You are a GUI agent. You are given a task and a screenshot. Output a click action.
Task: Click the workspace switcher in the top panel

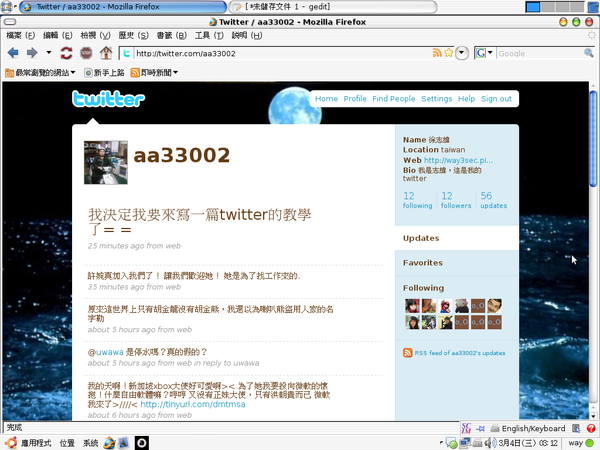click(555, 7)
